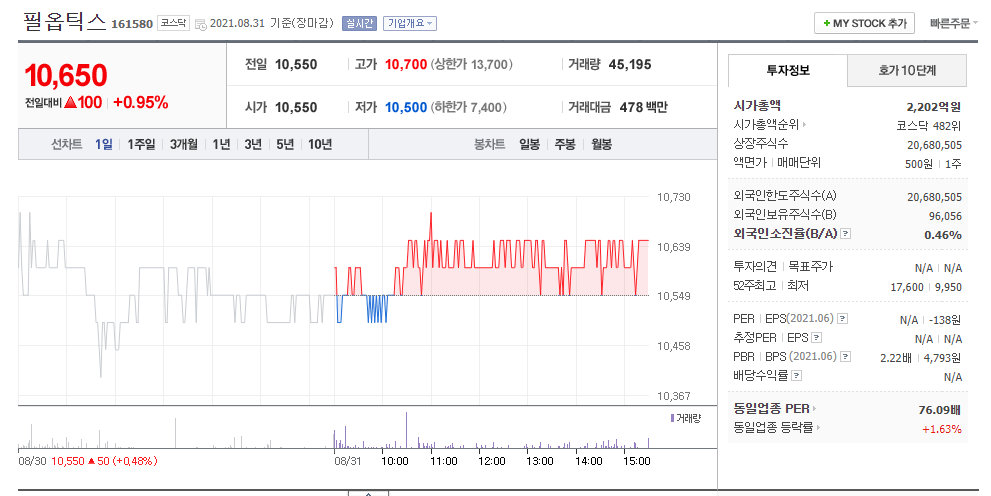Screen dimensions: 991x496
Task: Open the 동일업종 등락률 link
Action: coord(774,428)
